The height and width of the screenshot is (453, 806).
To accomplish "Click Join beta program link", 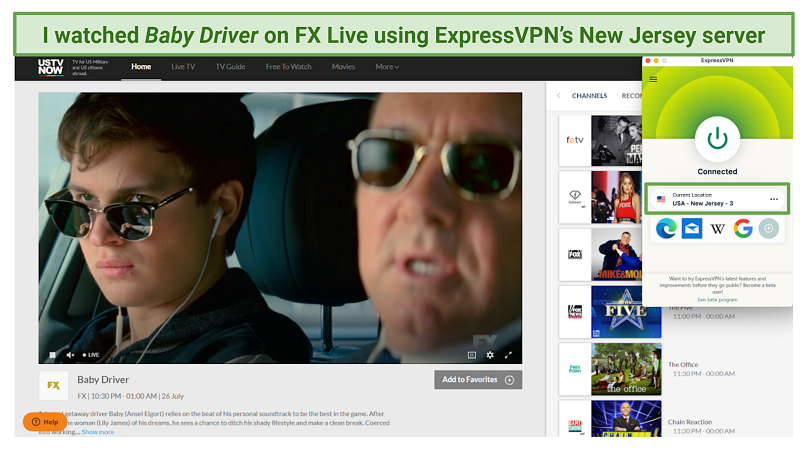I will click(x=717, y=299).
